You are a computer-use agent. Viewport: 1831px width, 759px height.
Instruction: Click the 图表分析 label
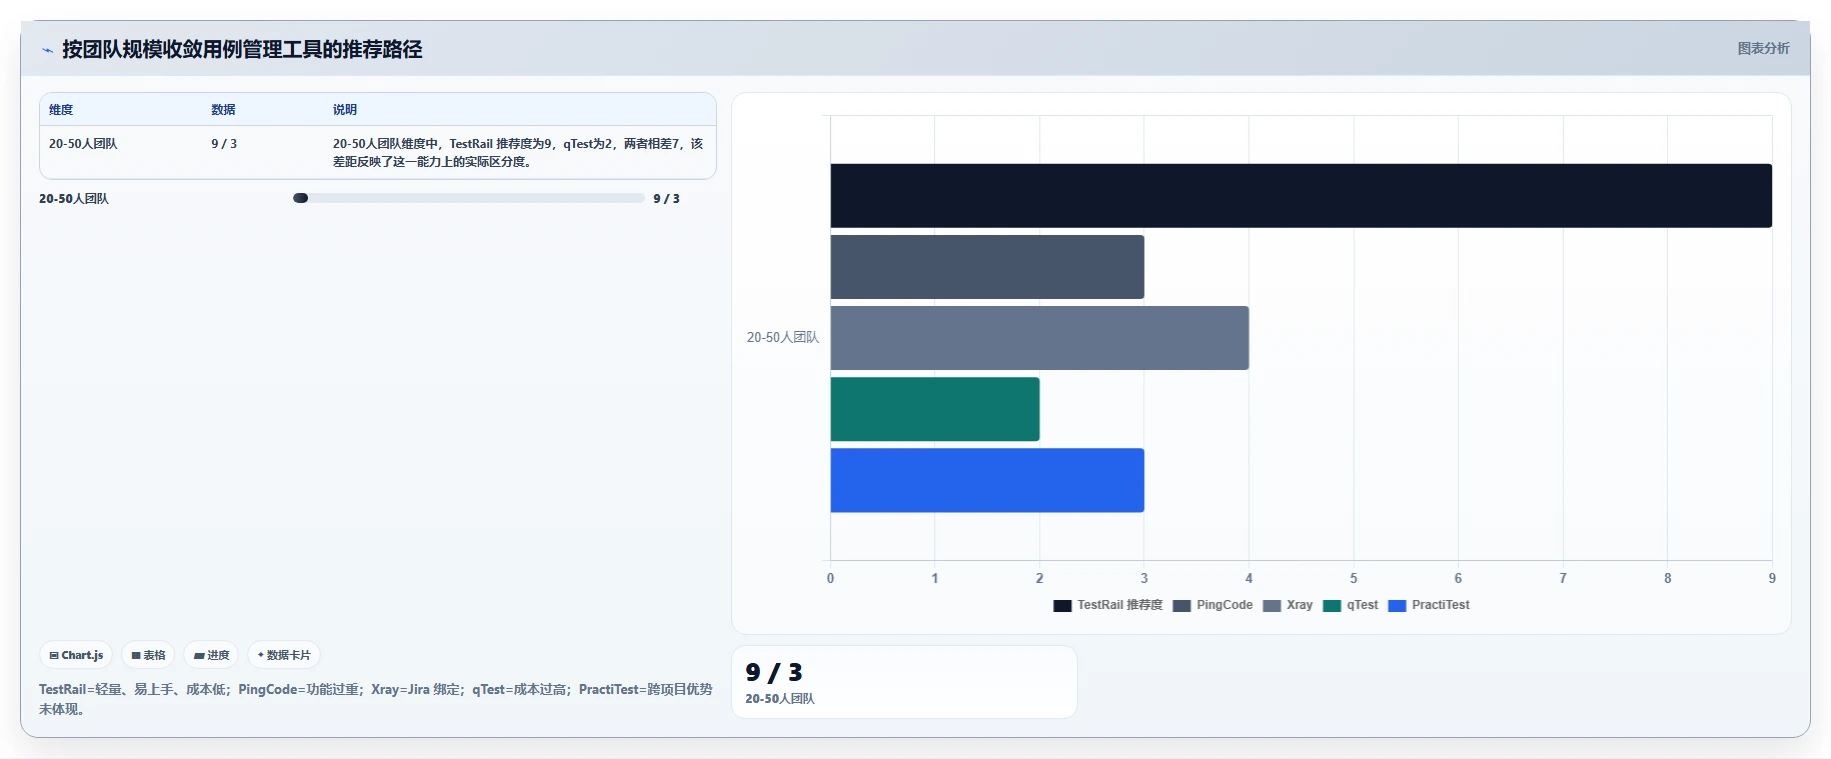tap(1763, 48)
